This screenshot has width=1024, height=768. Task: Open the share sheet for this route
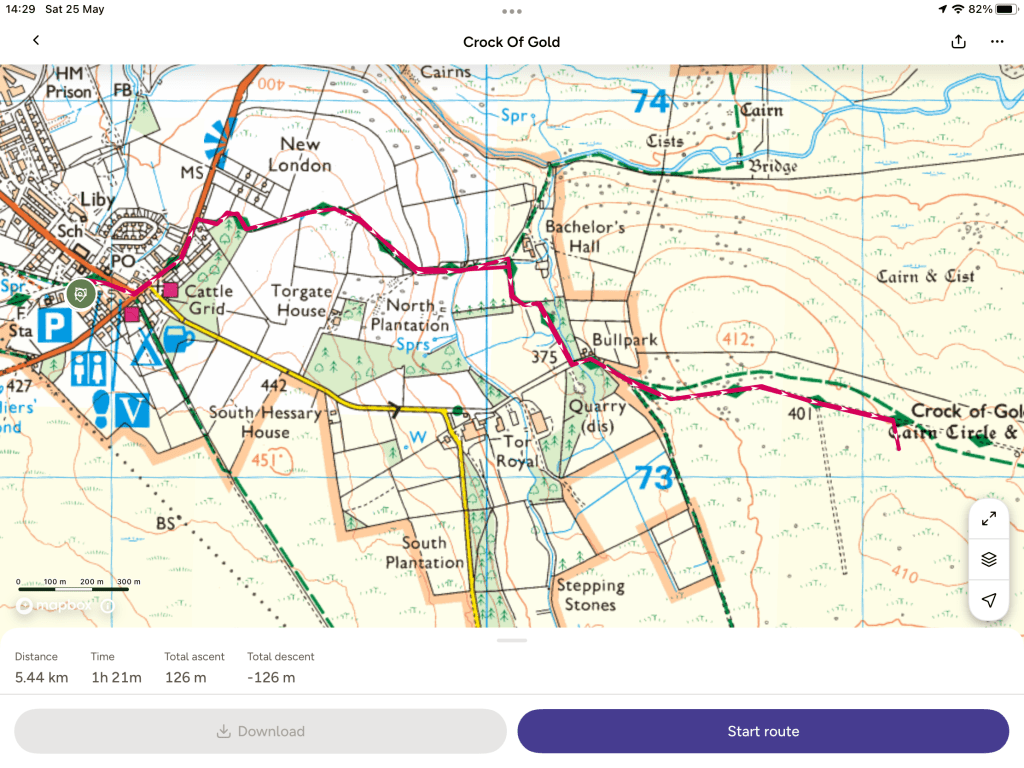[x=959, y=41]
